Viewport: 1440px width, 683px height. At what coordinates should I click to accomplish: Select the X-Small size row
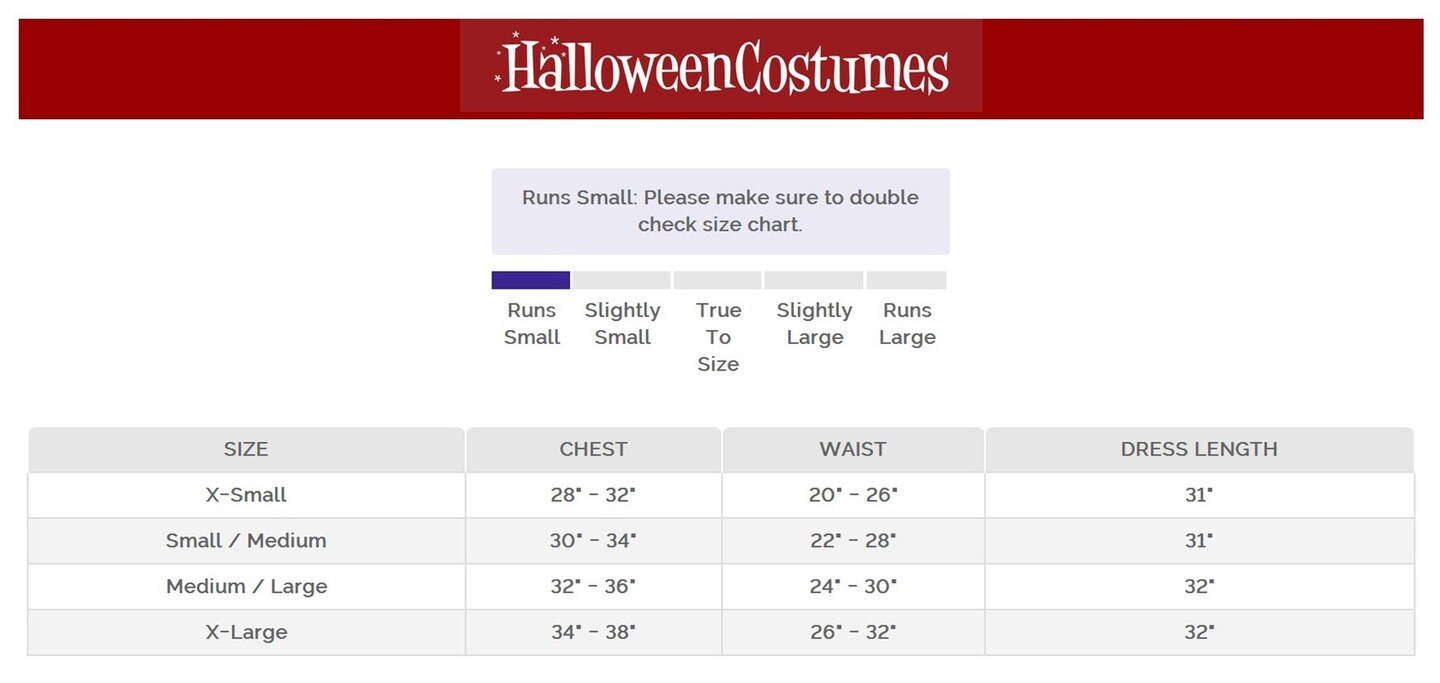point(246,495)
